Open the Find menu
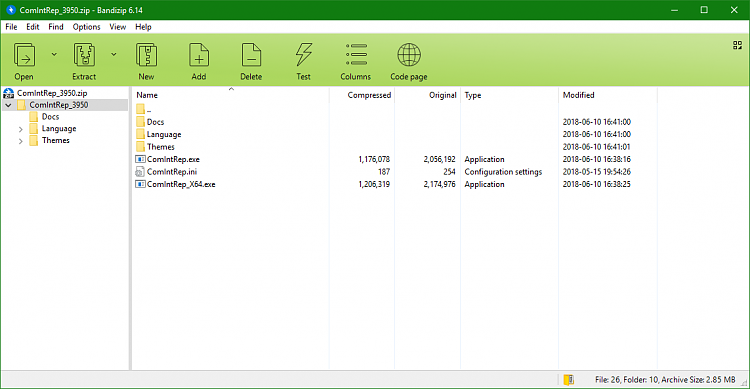This screenshot has width=750, height=389. coord(55,27)
